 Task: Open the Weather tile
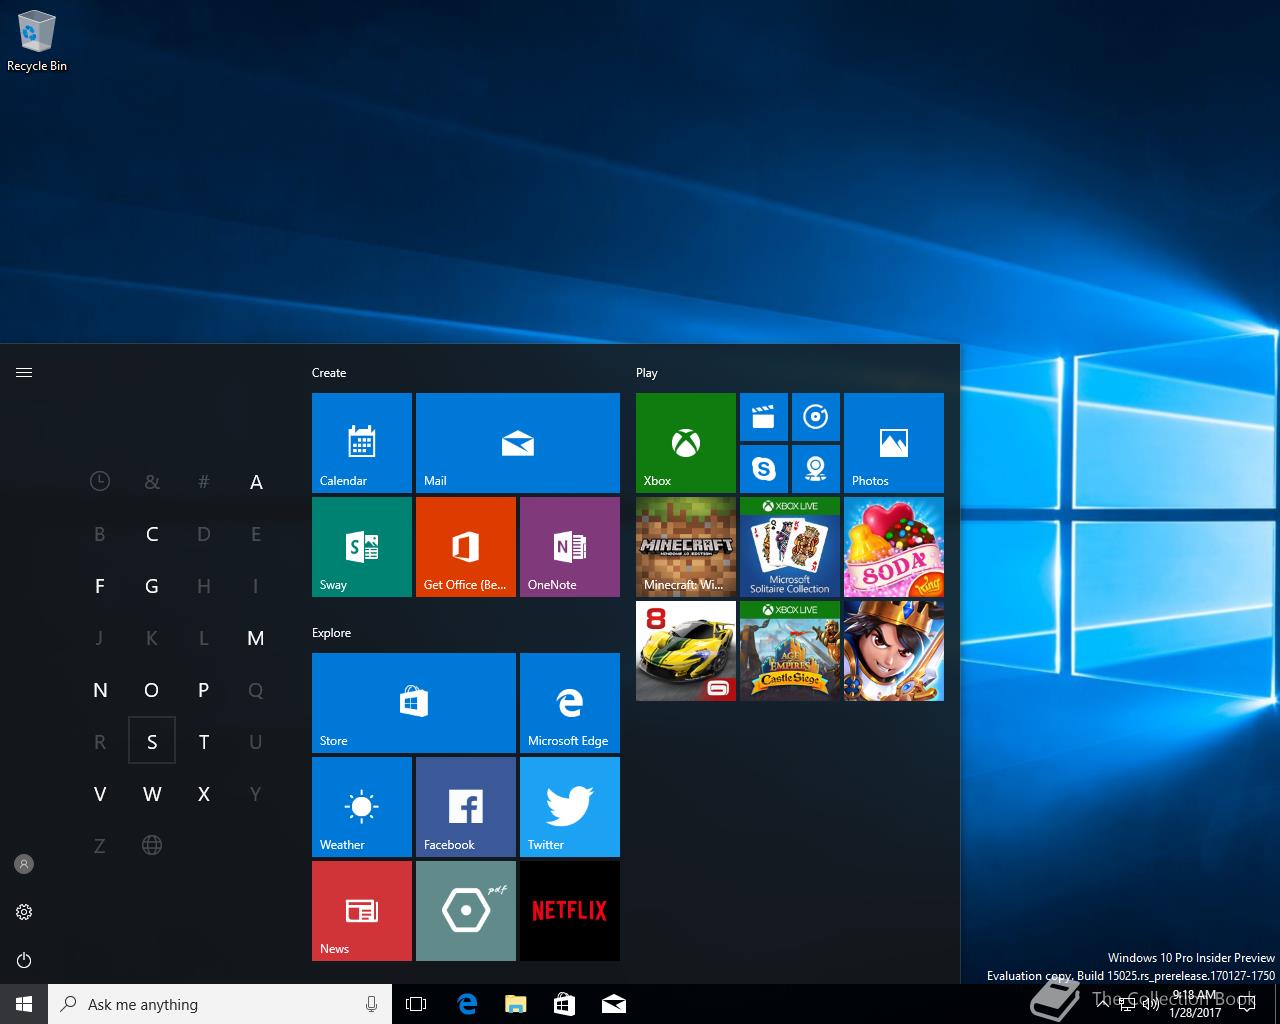click(362, 807)
